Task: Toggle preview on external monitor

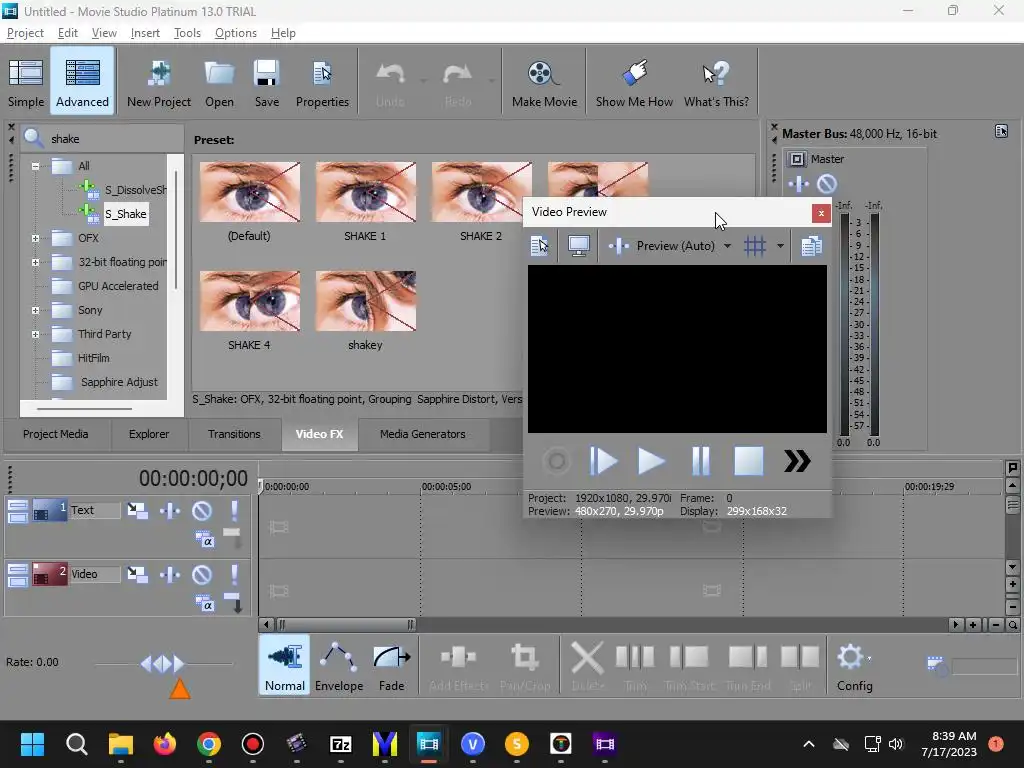Action: click(579, 246)
